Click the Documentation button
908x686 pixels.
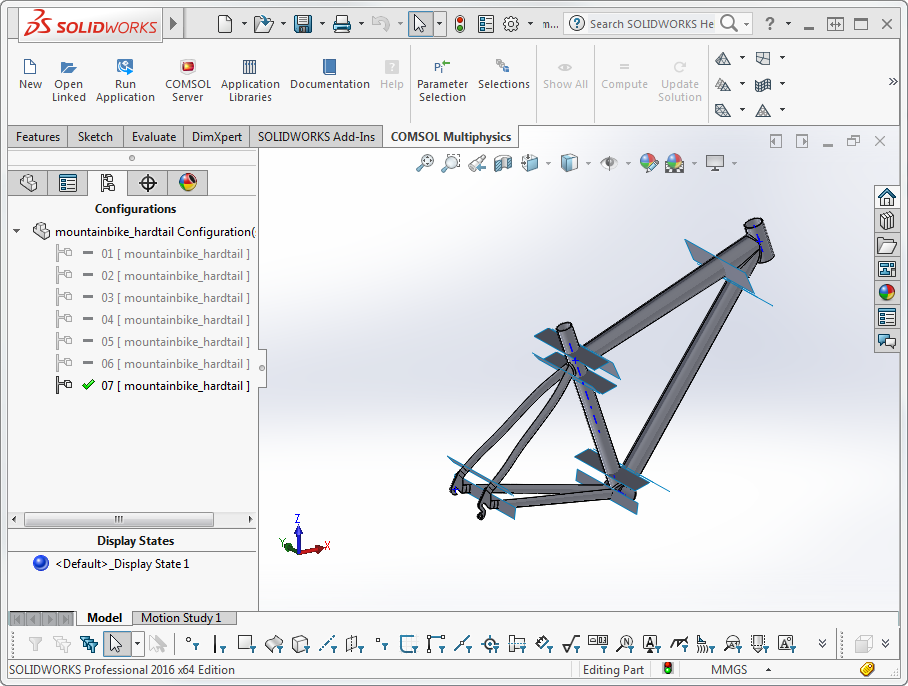click(329, 75)
